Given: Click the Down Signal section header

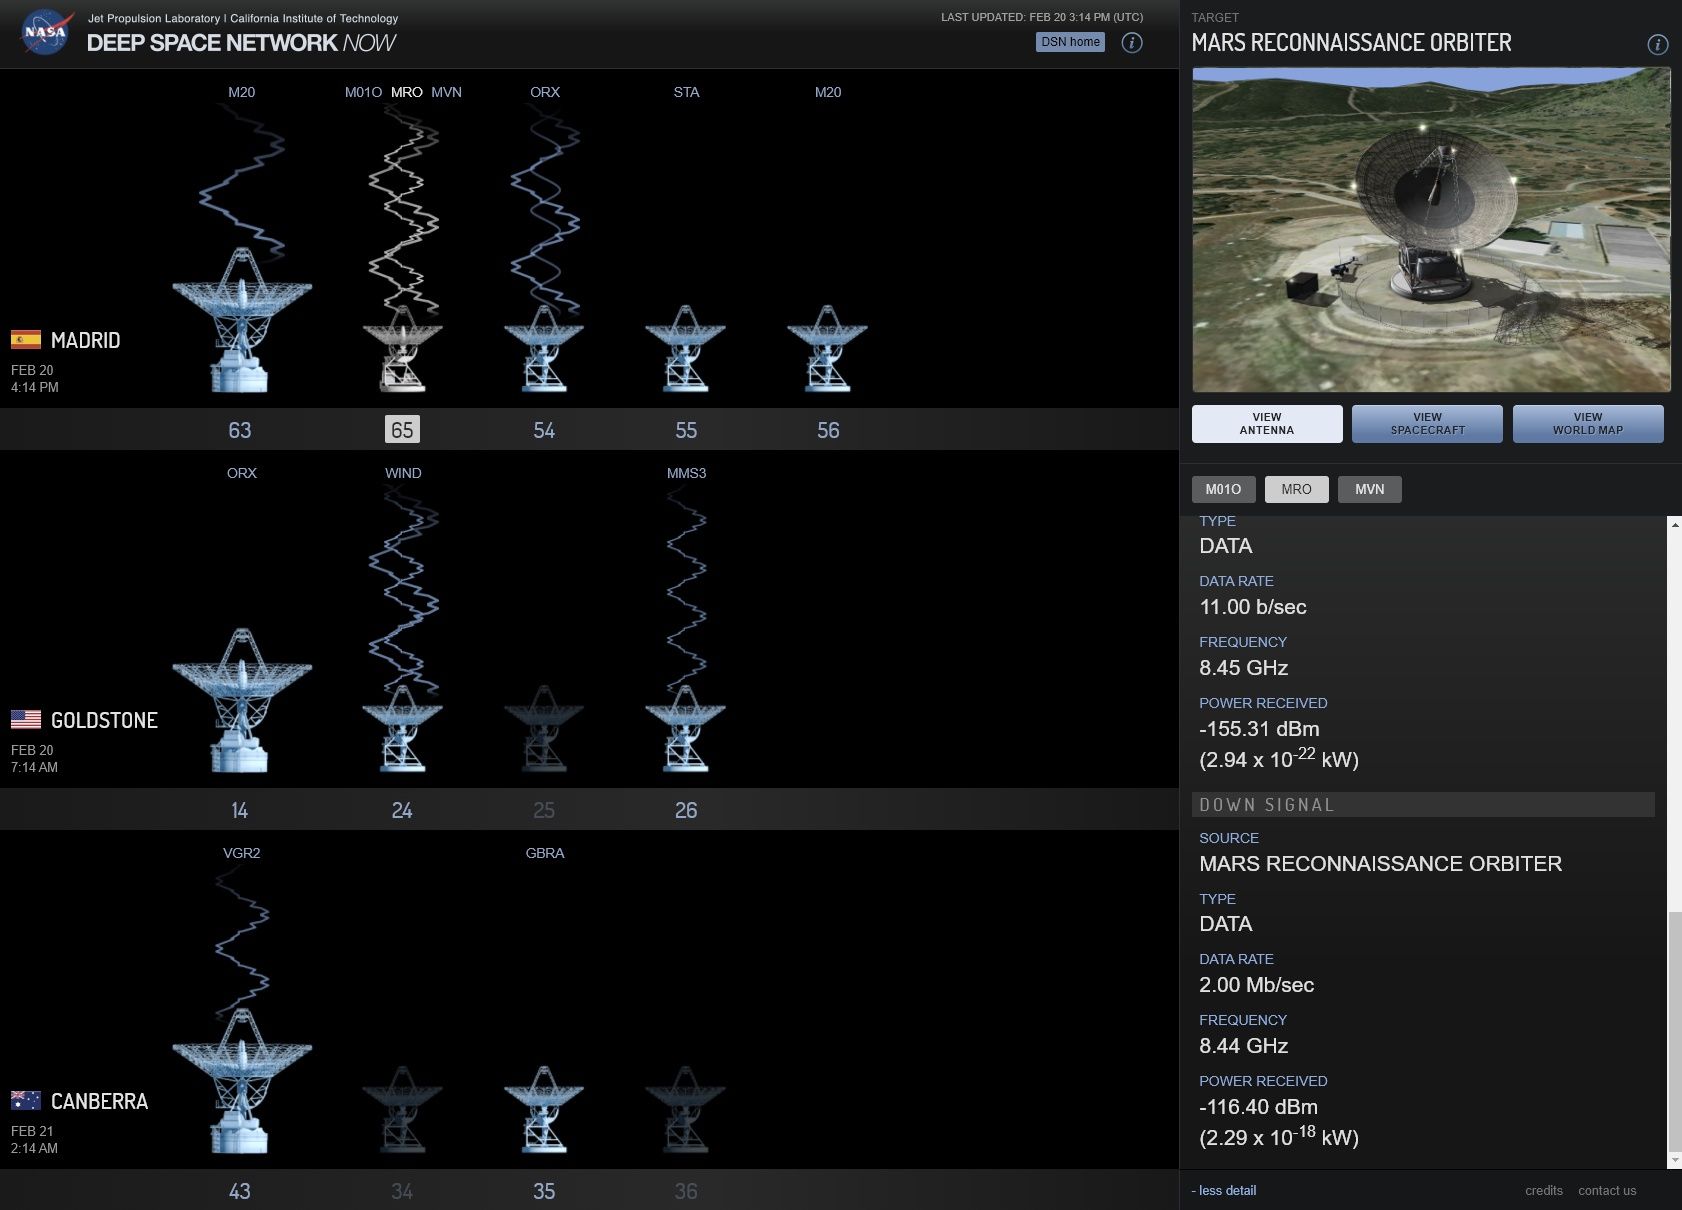Looking at the screenshot, I should (x=1423, y=805).
